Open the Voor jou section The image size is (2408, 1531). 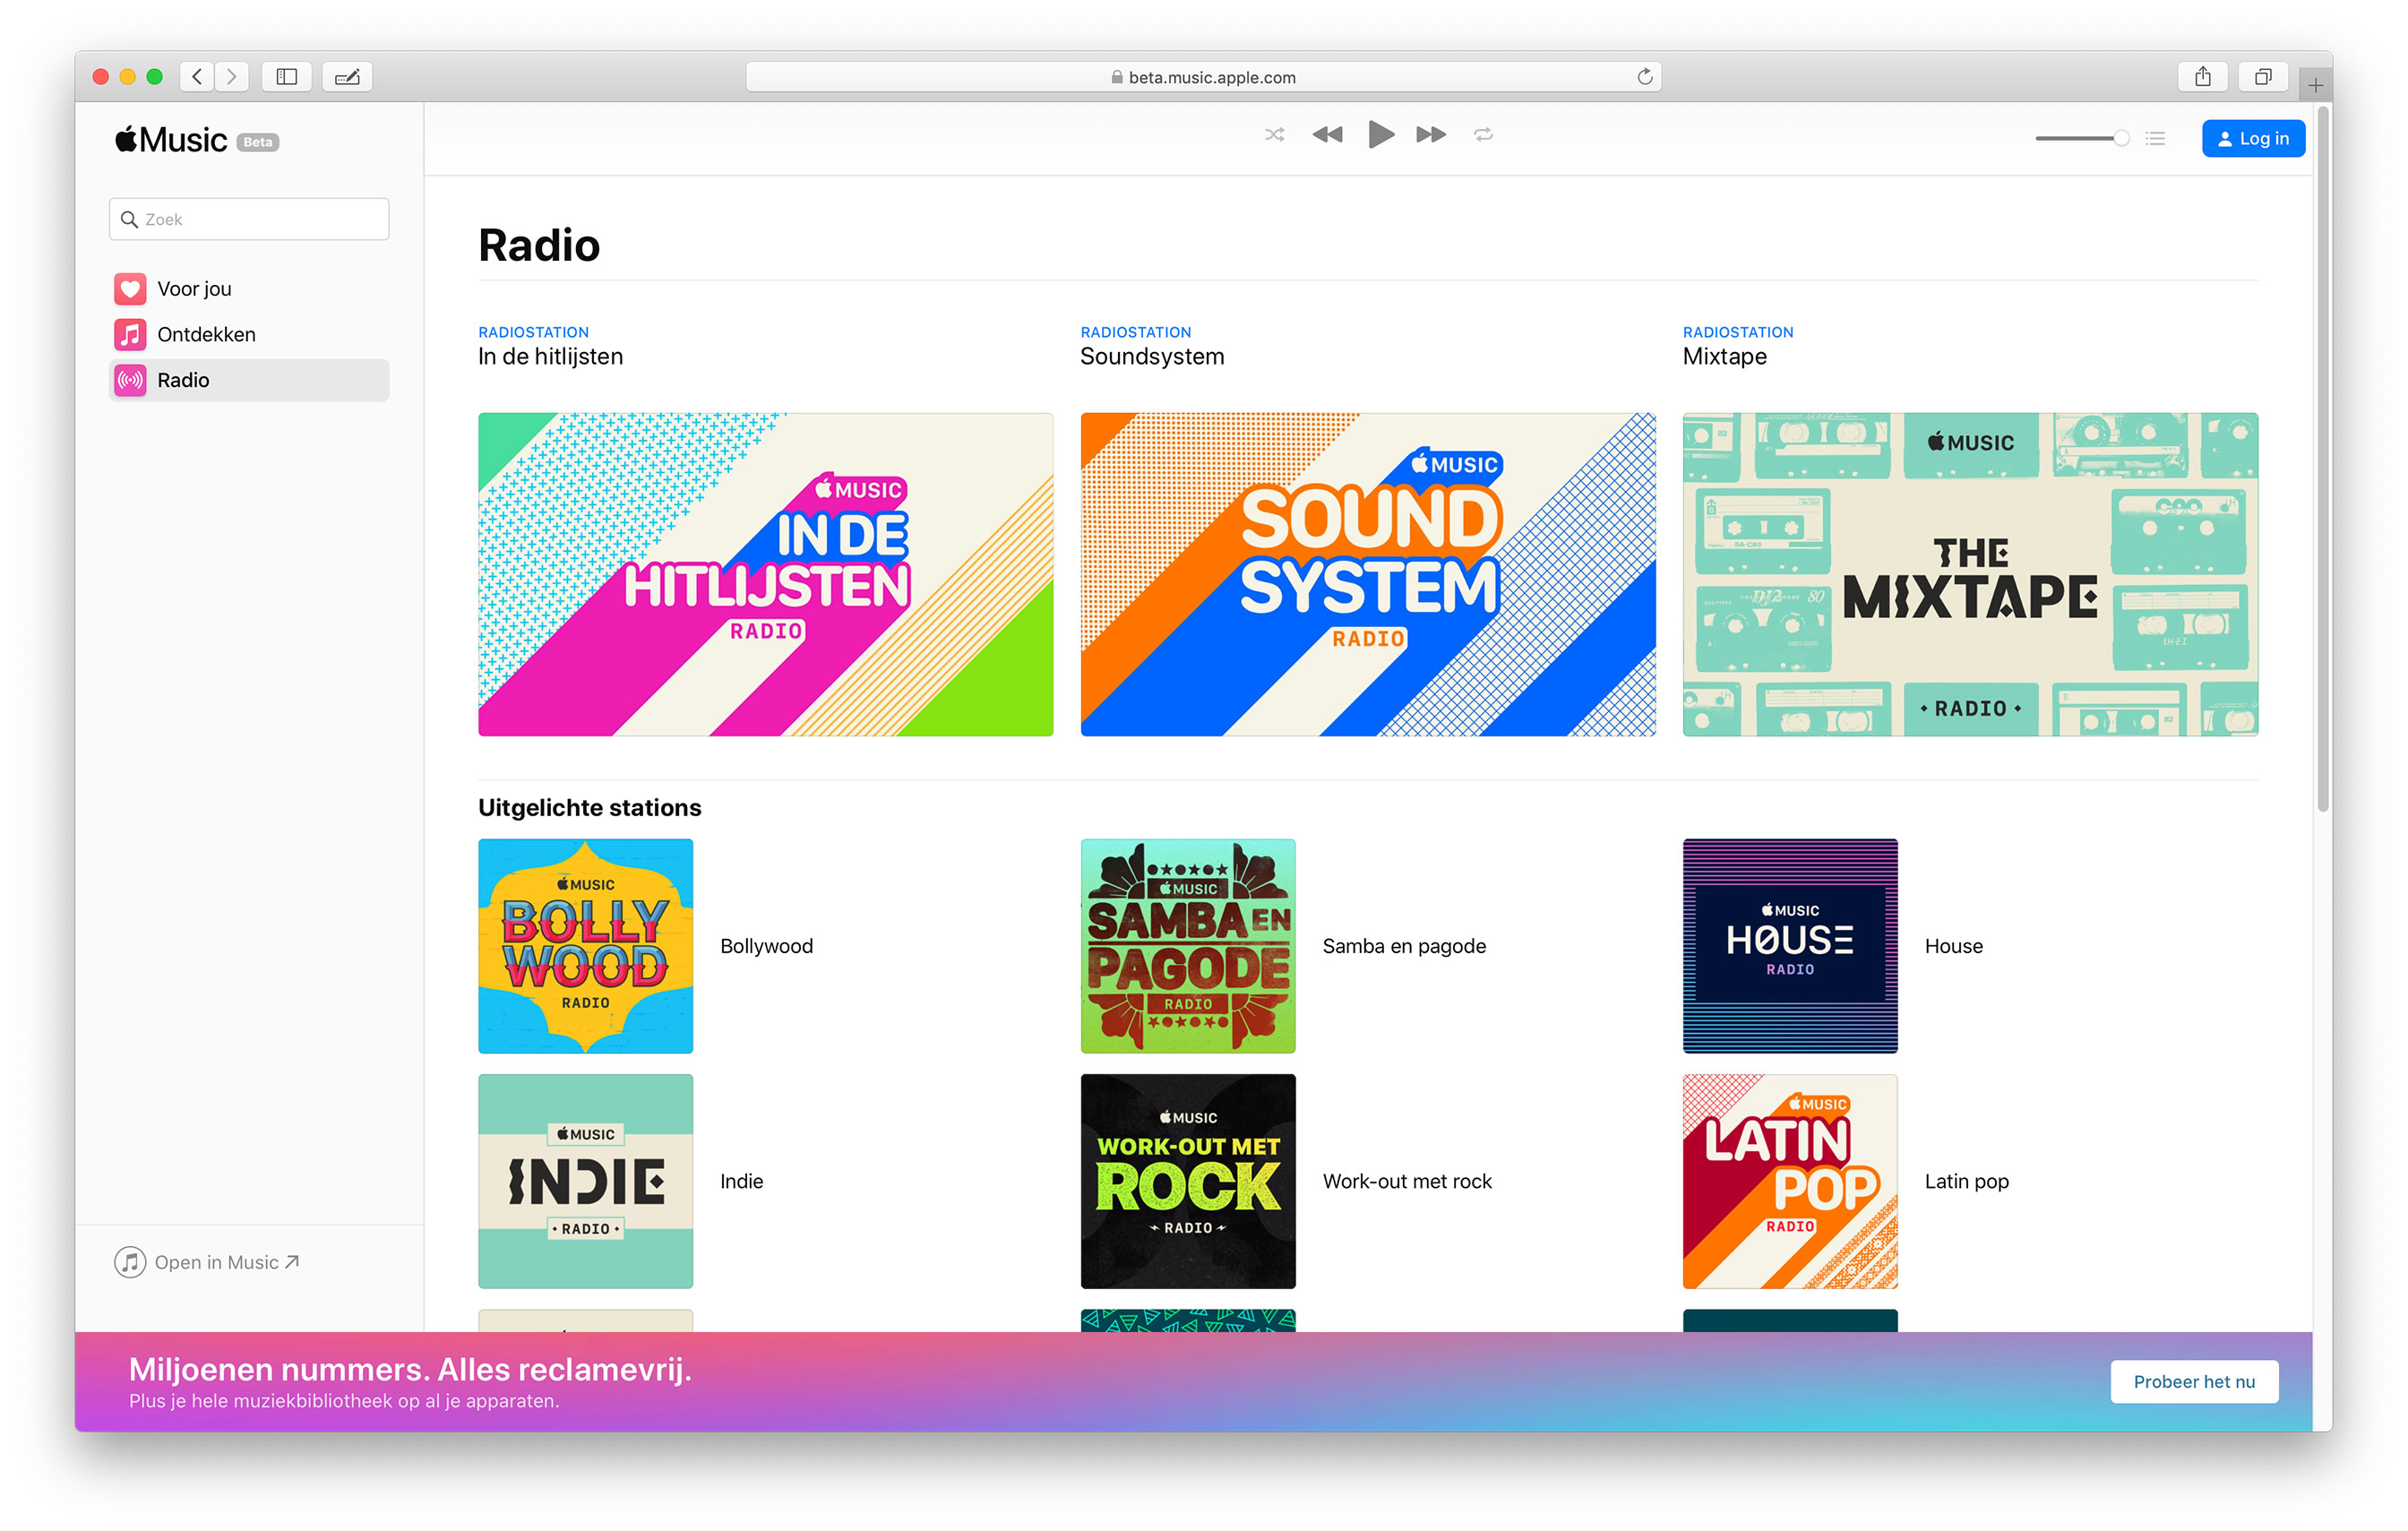[249, 289]
